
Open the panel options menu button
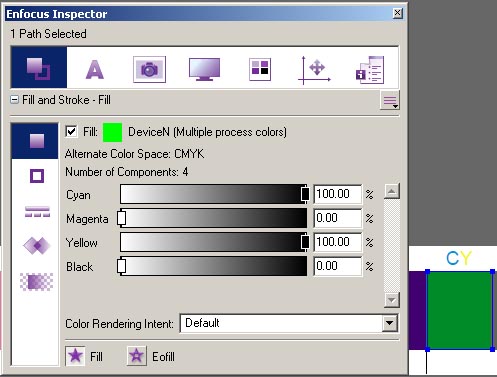click(390, 100)
